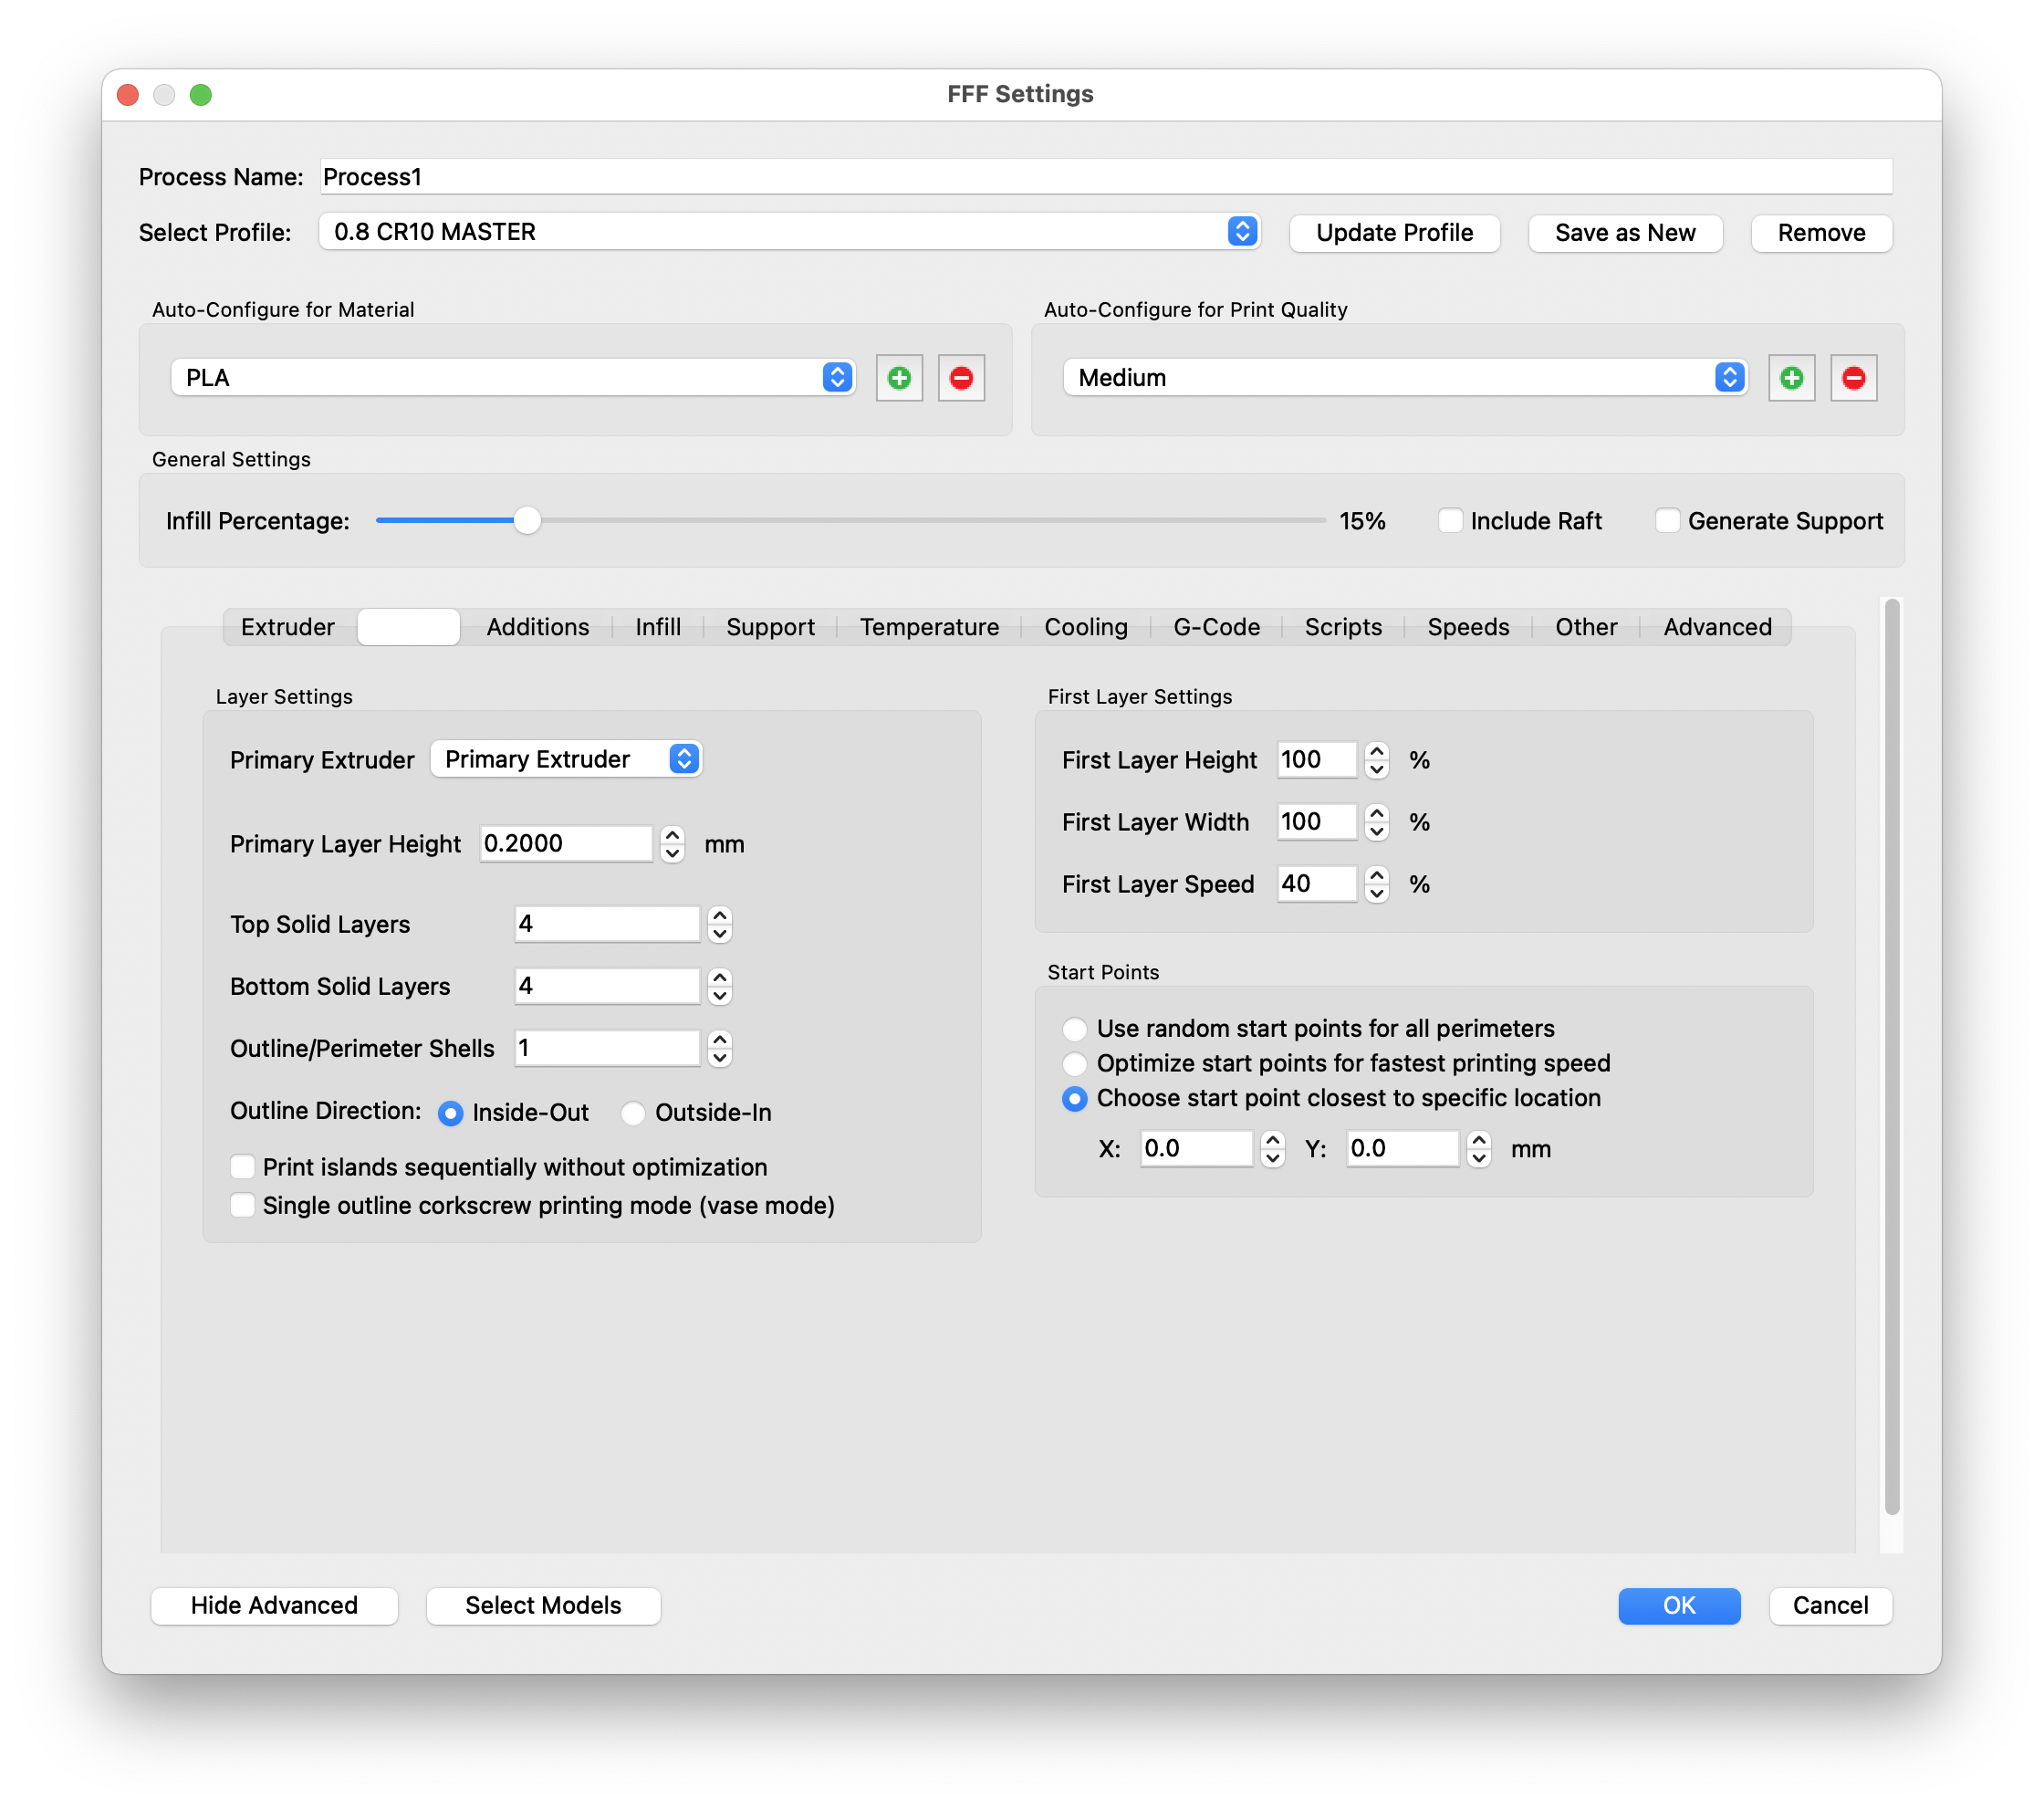Decrease Top Solid Layers stepper arrow
Viewport: 2044px width, 1809px height.
point(719,934)
